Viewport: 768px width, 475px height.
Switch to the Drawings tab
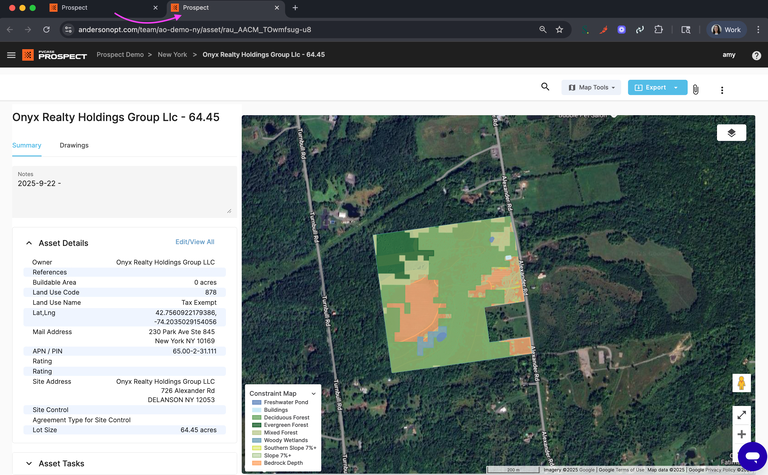(x=74, y=145)
